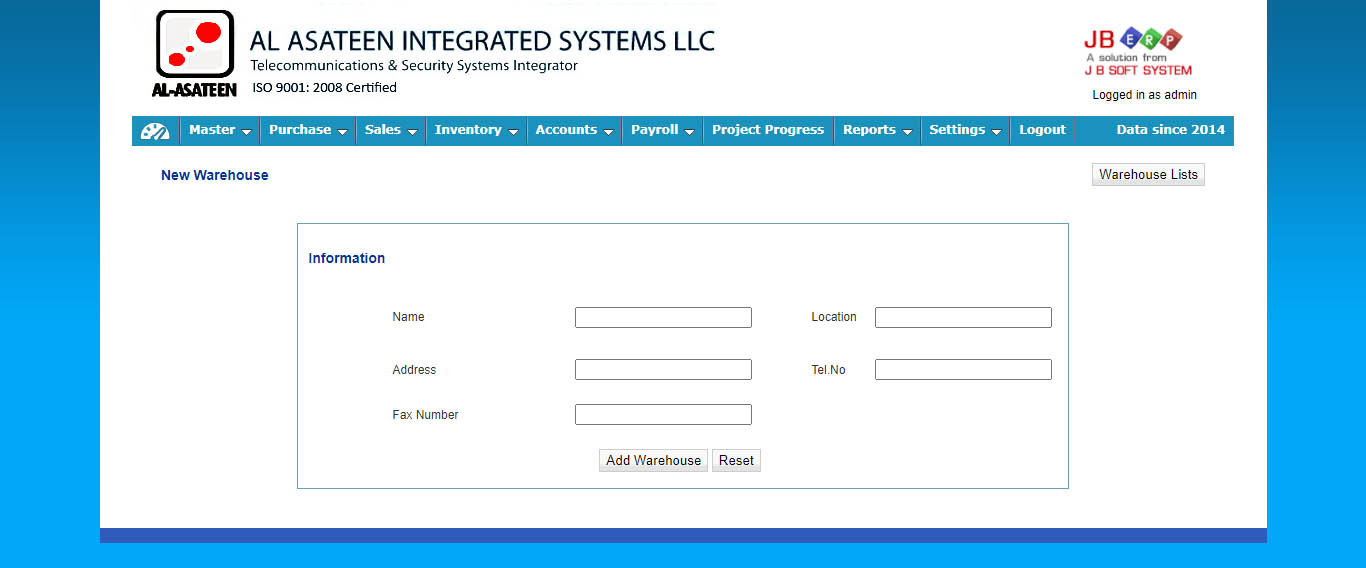Viewport: 1366px width, 568px height.
Task: Click the Al-Asateen company logo
Action: (x=195, y=54)
